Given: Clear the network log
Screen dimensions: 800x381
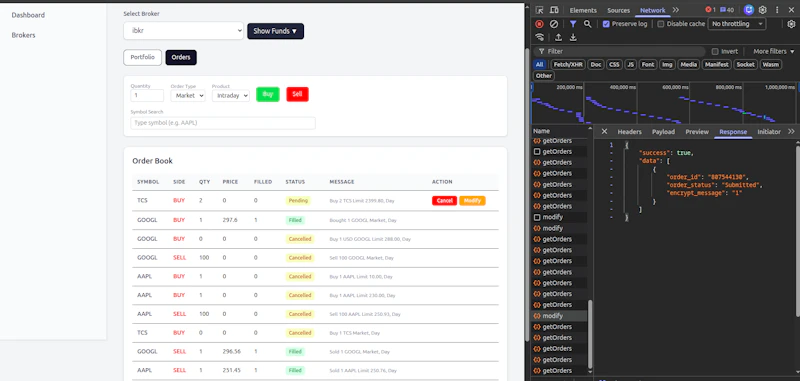Looking at the screenshot, I should click(x=554, y=24).
